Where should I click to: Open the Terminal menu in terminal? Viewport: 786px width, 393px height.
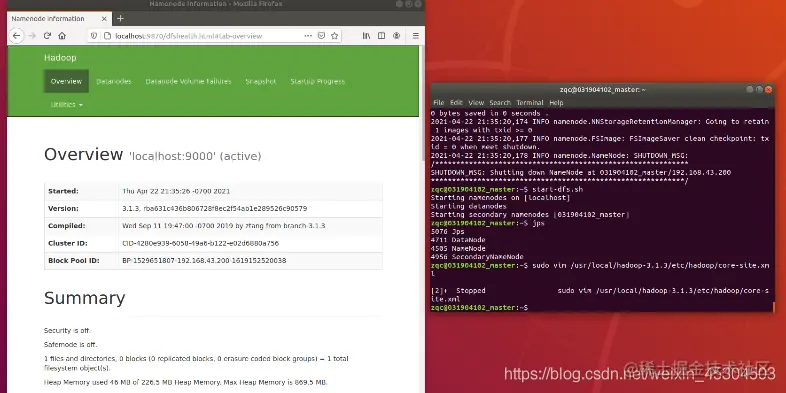click(x=530, y=103)
